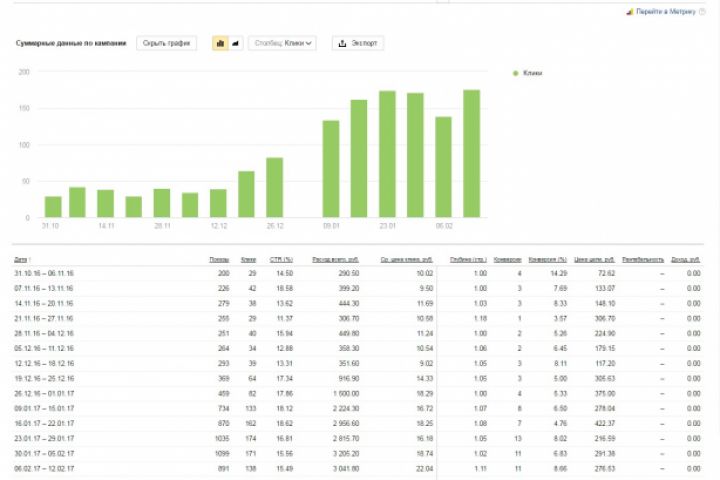
Task: Click the impressions value 1035
Action: click(x=222, y=439)
